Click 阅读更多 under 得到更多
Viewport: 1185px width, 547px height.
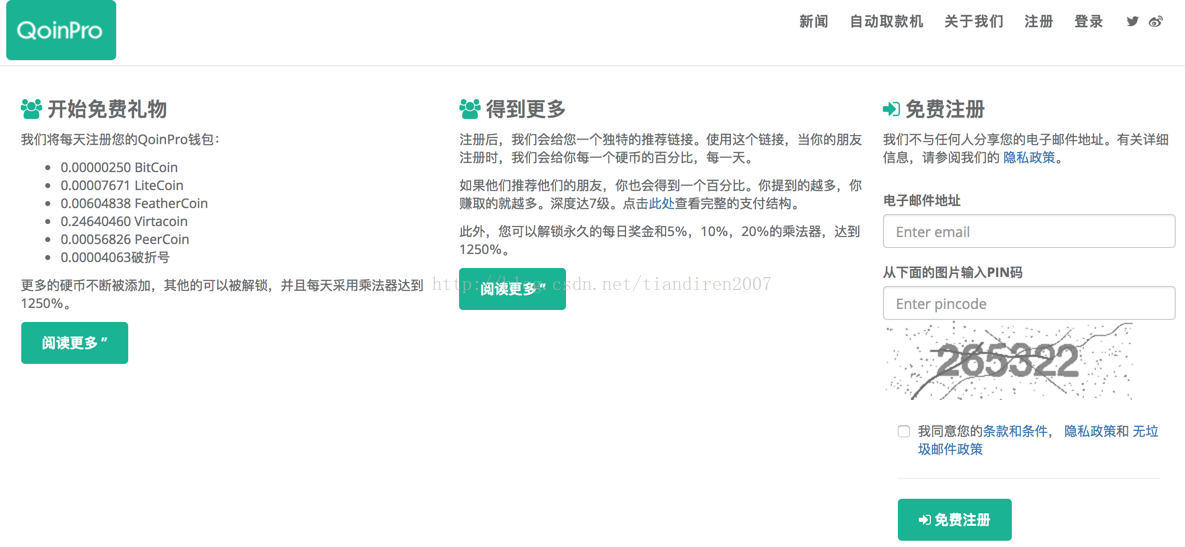(x=512, y=289)
